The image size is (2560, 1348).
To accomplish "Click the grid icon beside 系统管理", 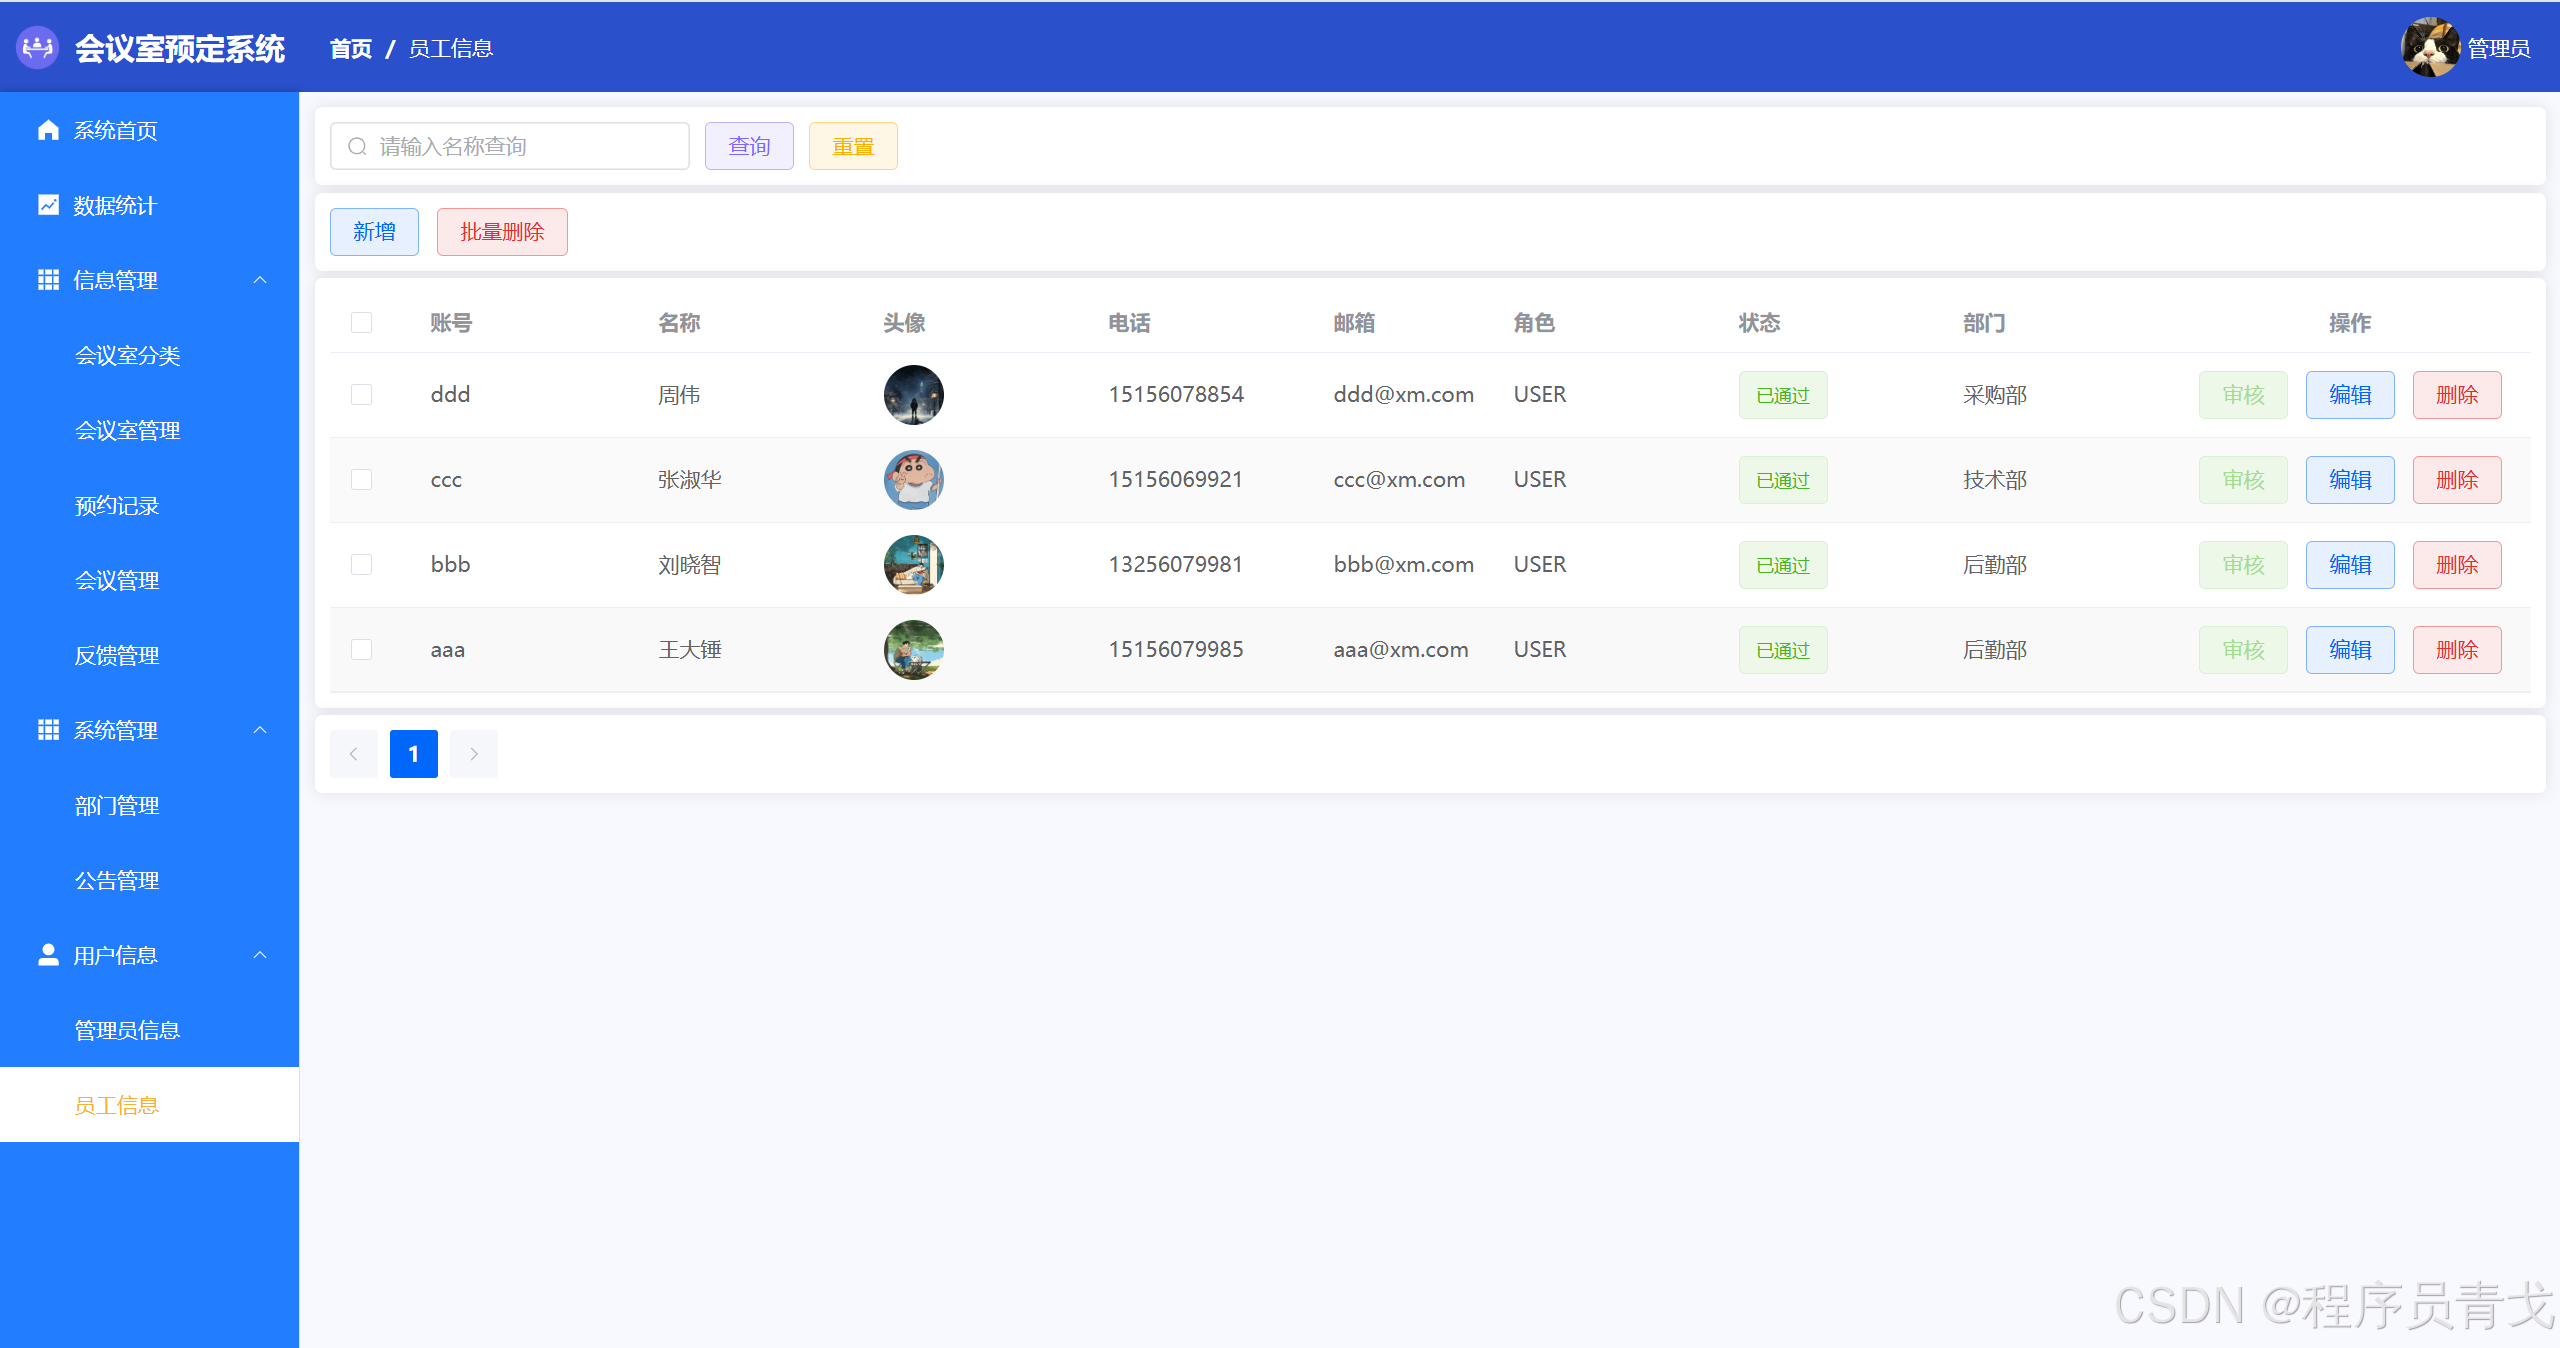I will coord(48,730).
